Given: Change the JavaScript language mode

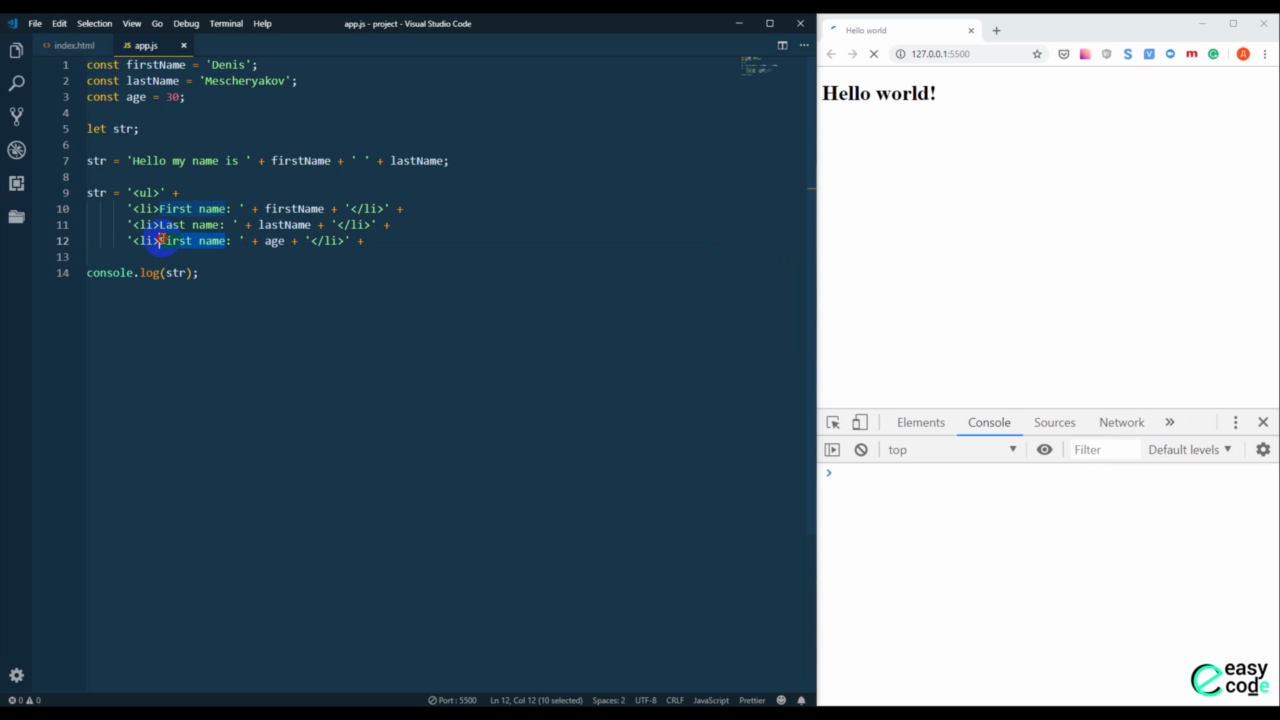Looking at the screenshot, I should (711, 700).
